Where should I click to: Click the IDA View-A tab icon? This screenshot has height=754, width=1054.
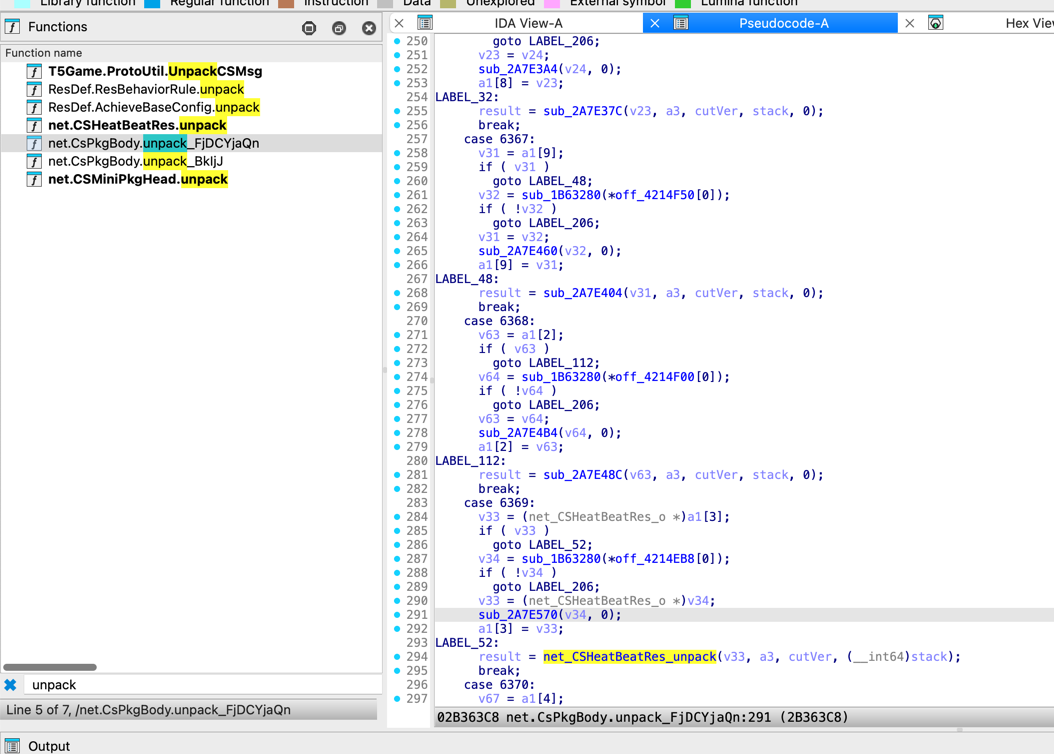[x=425, y=24]
